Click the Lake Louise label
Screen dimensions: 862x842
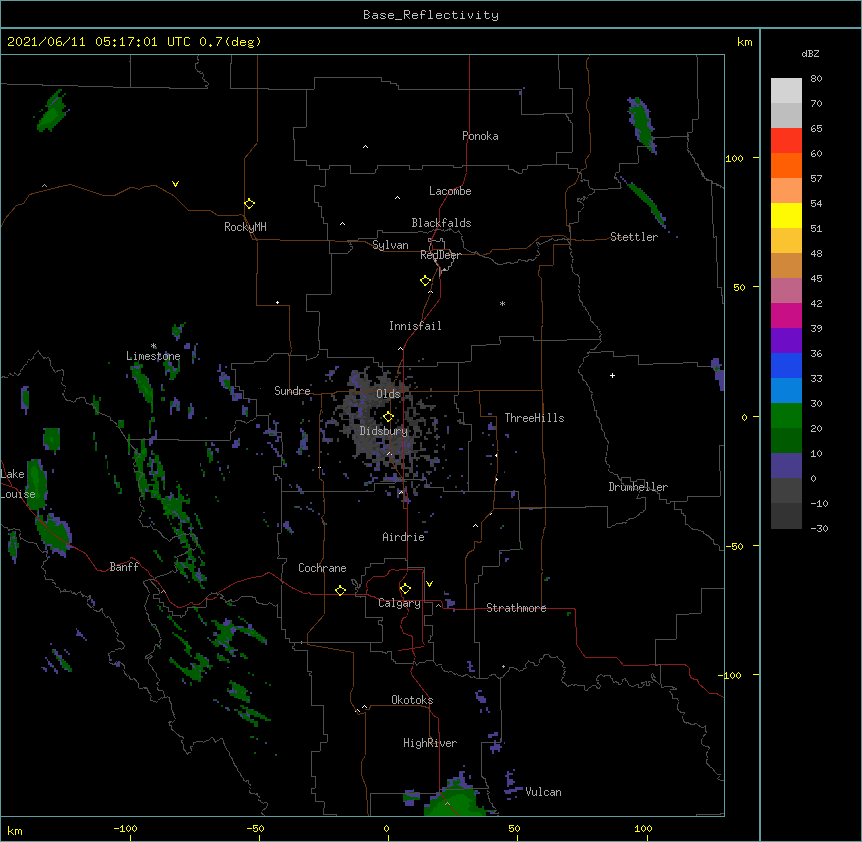(18, 484)
